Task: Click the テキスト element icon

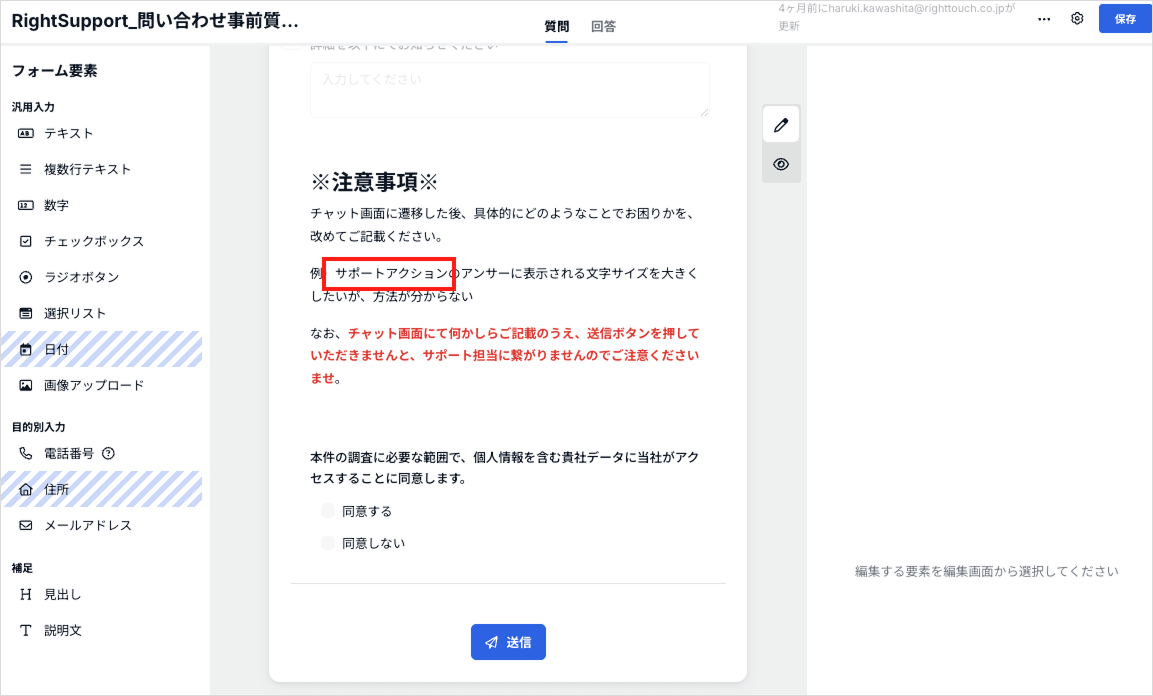Action: [26, 133]
